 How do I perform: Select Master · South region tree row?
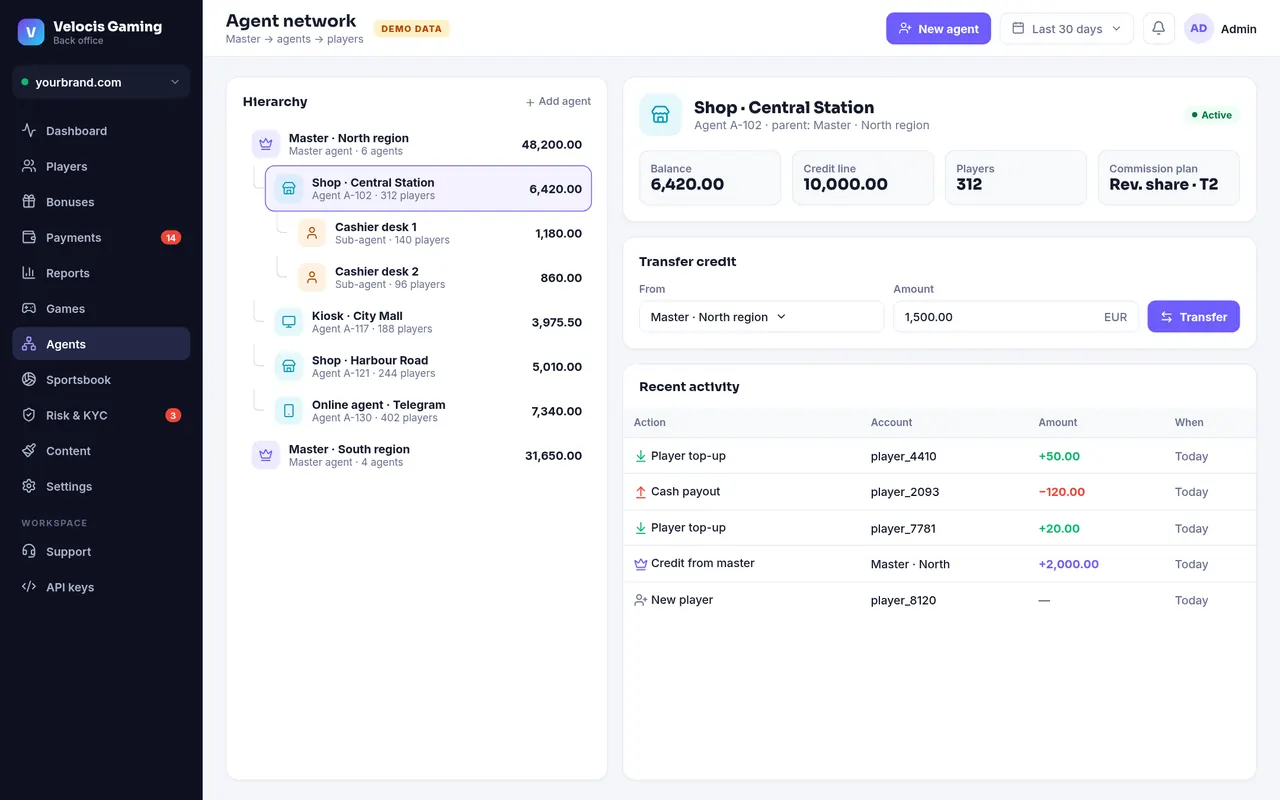click(x=417, y=455)
